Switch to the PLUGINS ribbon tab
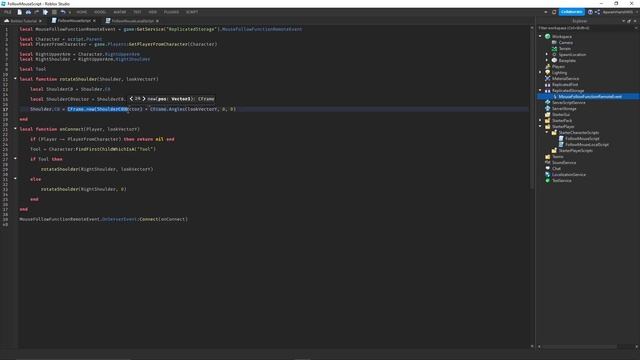This screenshot has height=360, width=640. click(x=171, y=12)
